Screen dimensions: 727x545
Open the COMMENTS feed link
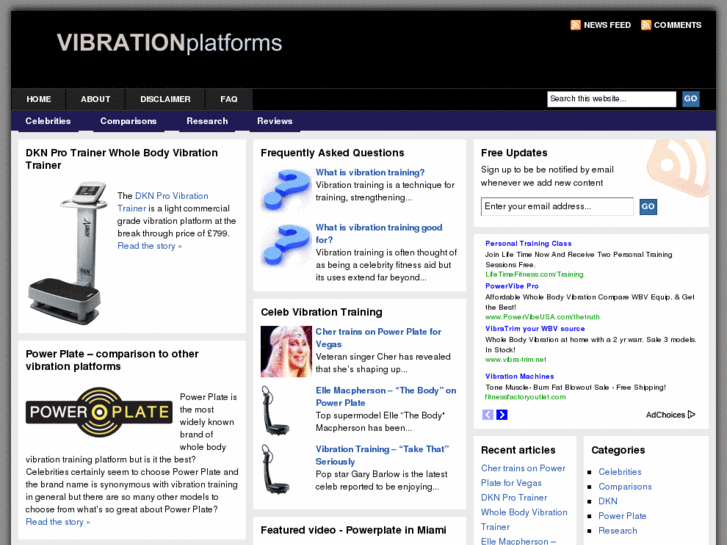[x=677, y=25]
